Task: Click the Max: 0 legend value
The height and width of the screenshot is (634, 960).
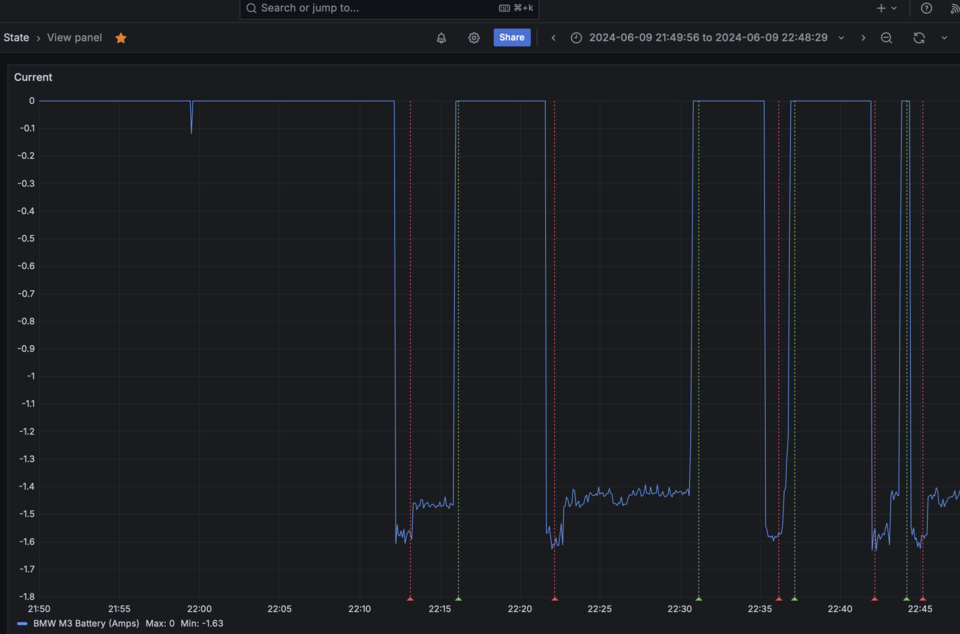Action: [160, 623]
